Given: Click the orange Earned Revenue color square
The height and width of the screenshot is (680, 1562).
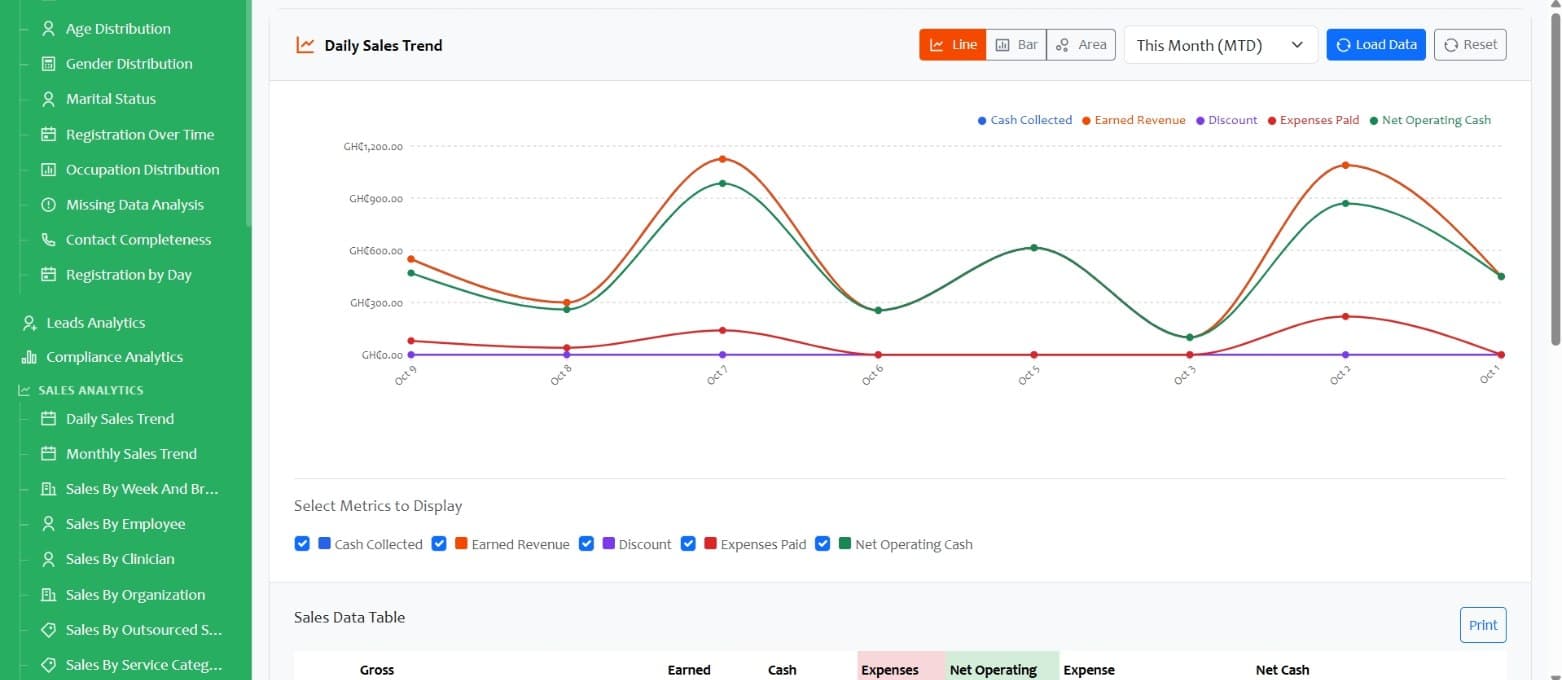Looking at the screenshot, I should pyautogui.click(x=461, y=544).
